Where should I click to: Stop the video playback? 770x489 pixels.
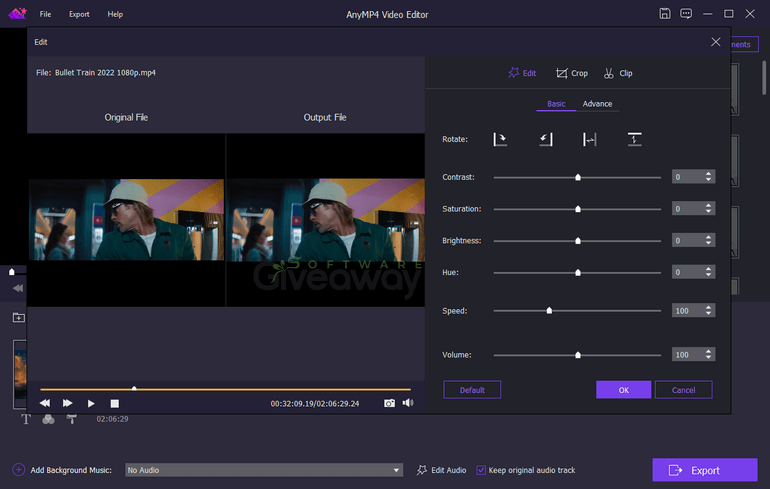114,403
